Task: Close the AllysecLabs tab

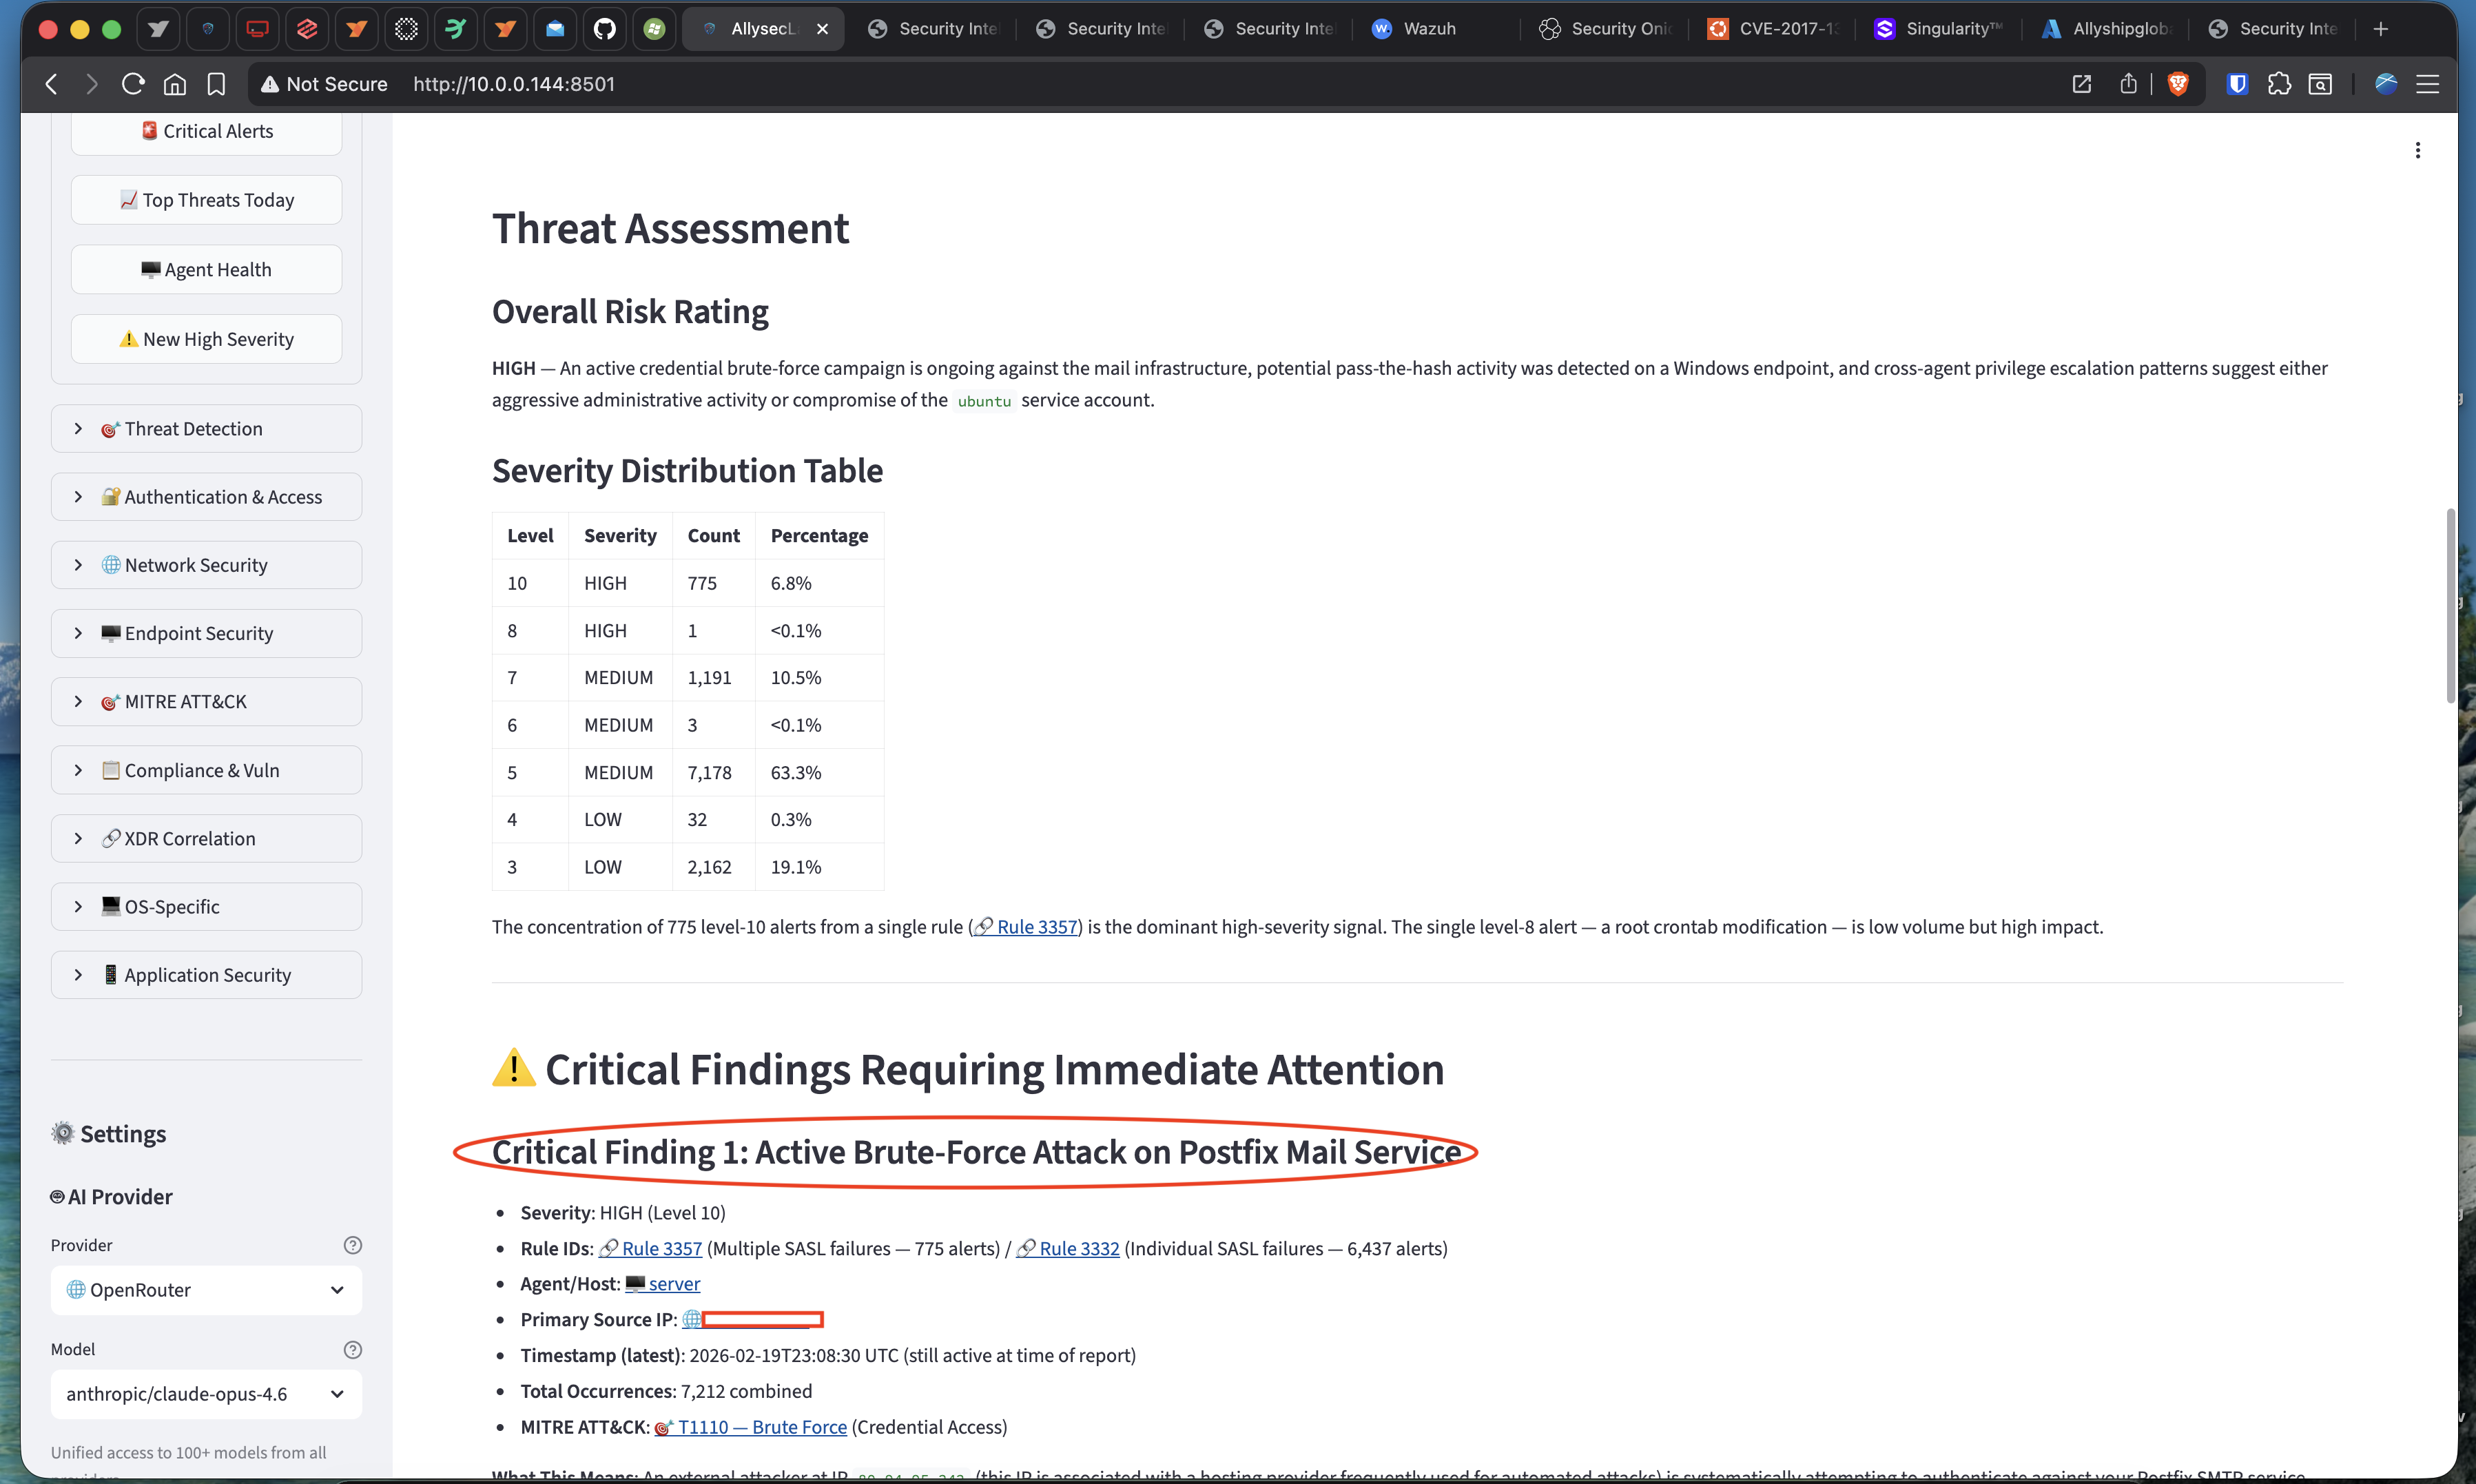Action: pos(822,29)
